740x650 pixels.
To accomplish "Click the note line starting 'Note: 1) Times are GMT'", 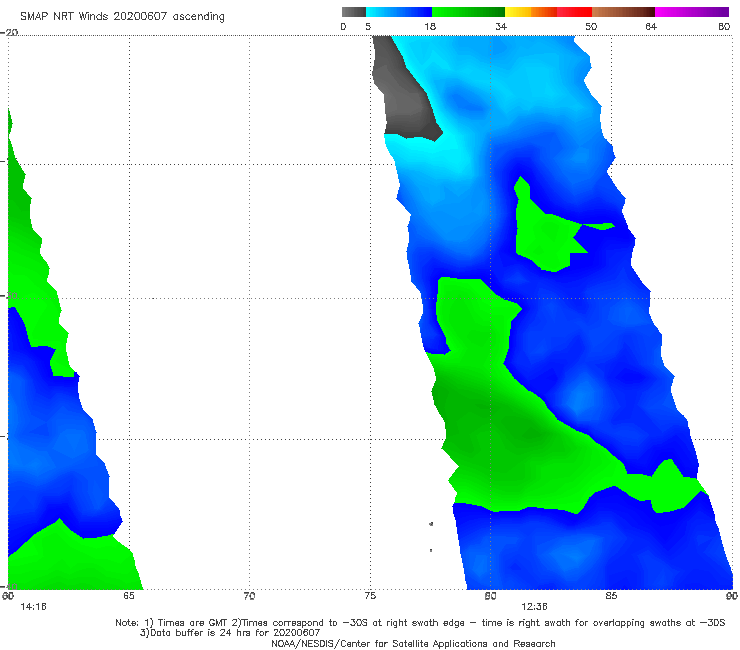I will tap(420, 623).
